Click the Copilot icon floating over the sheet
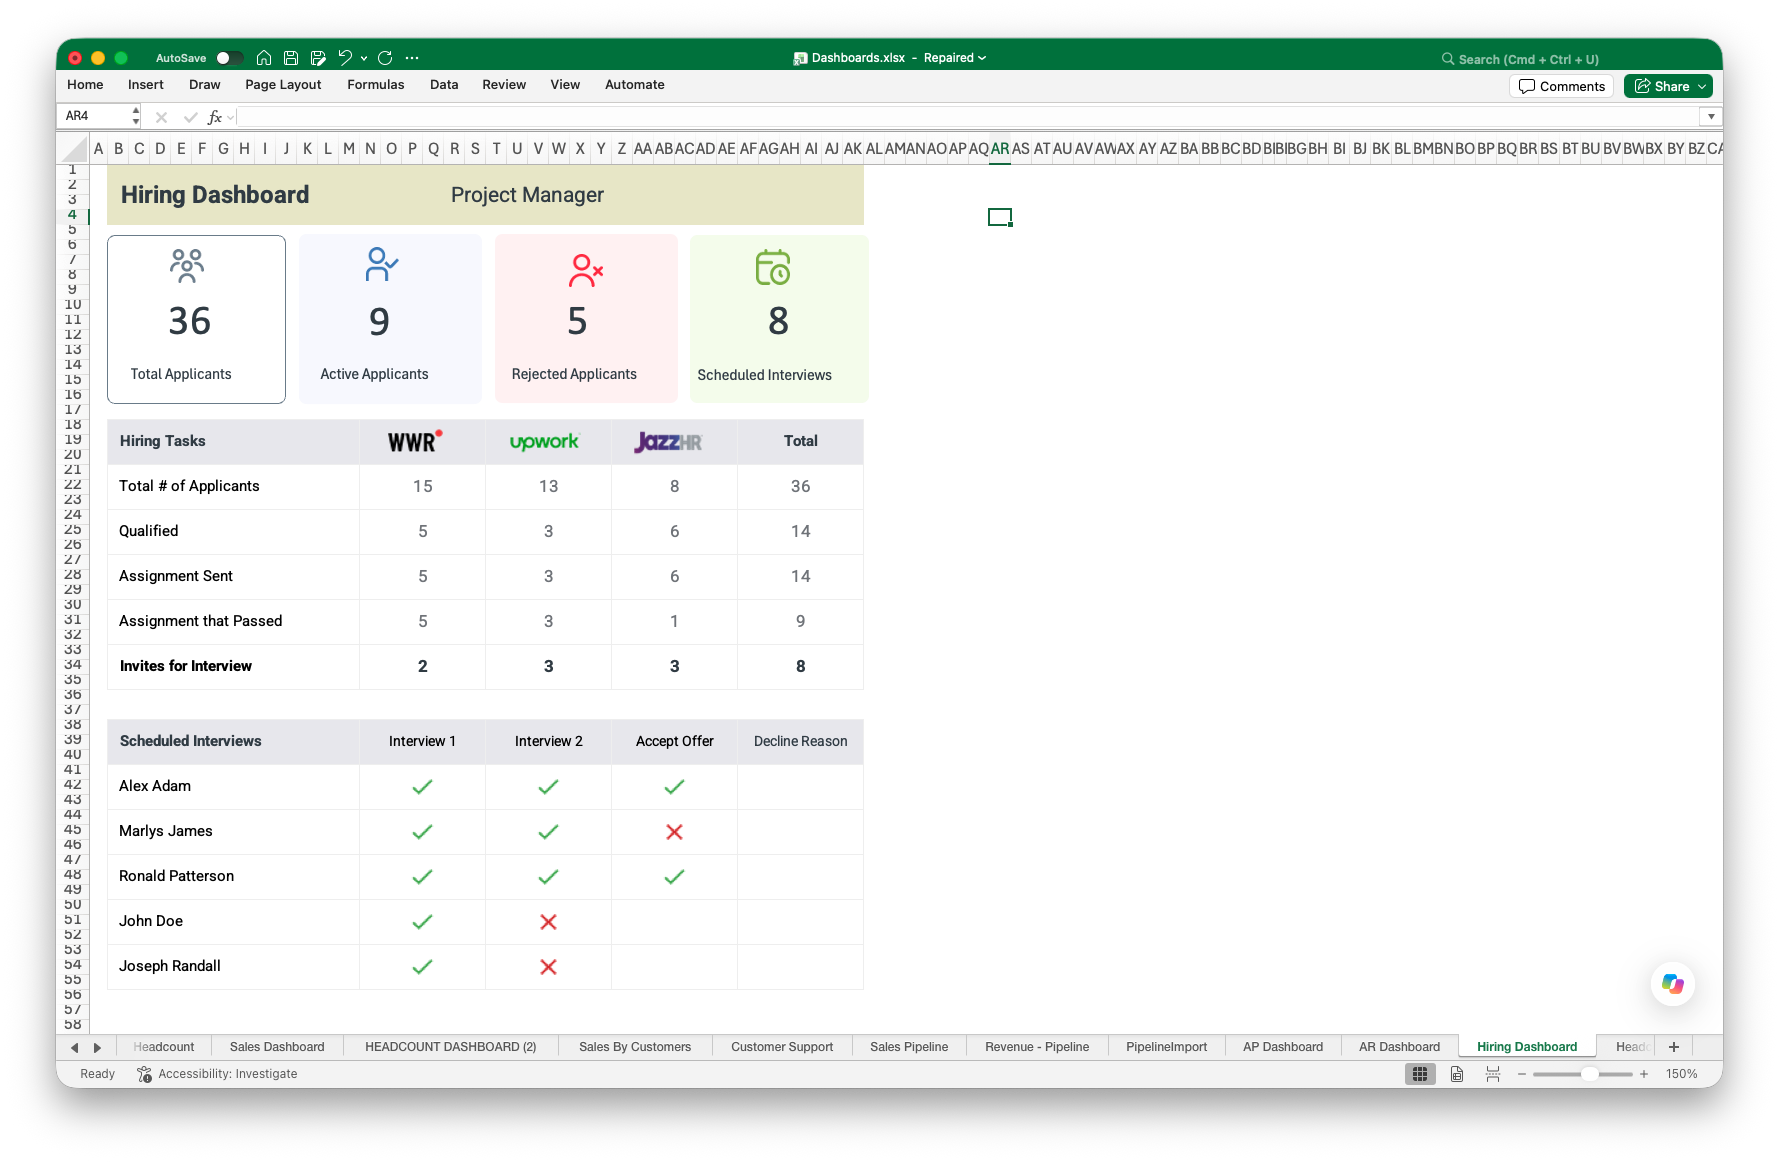 (x=1672, y=984)
